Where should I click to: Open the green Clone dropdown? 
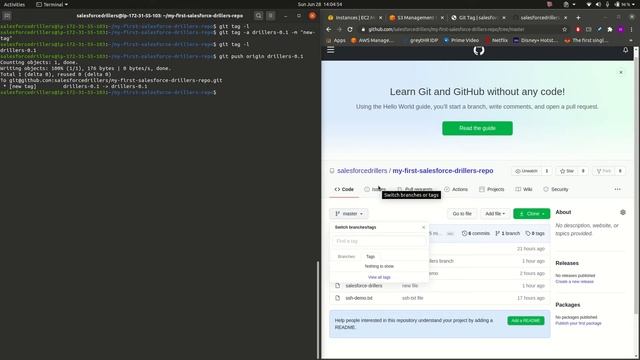tap(531, 213)
